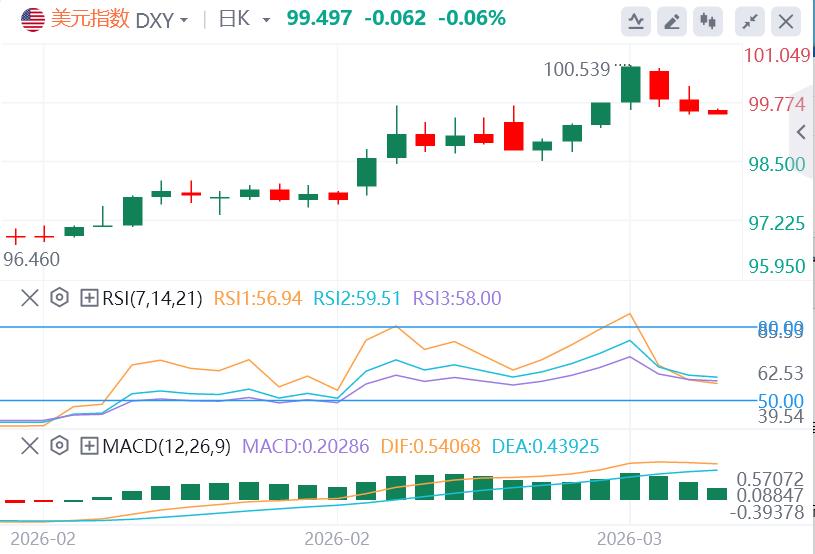Click the MACD 0.08847 axis label
The height and width of the screenshot is (554, 815).
pyautogui.click(x=770, y=495)
